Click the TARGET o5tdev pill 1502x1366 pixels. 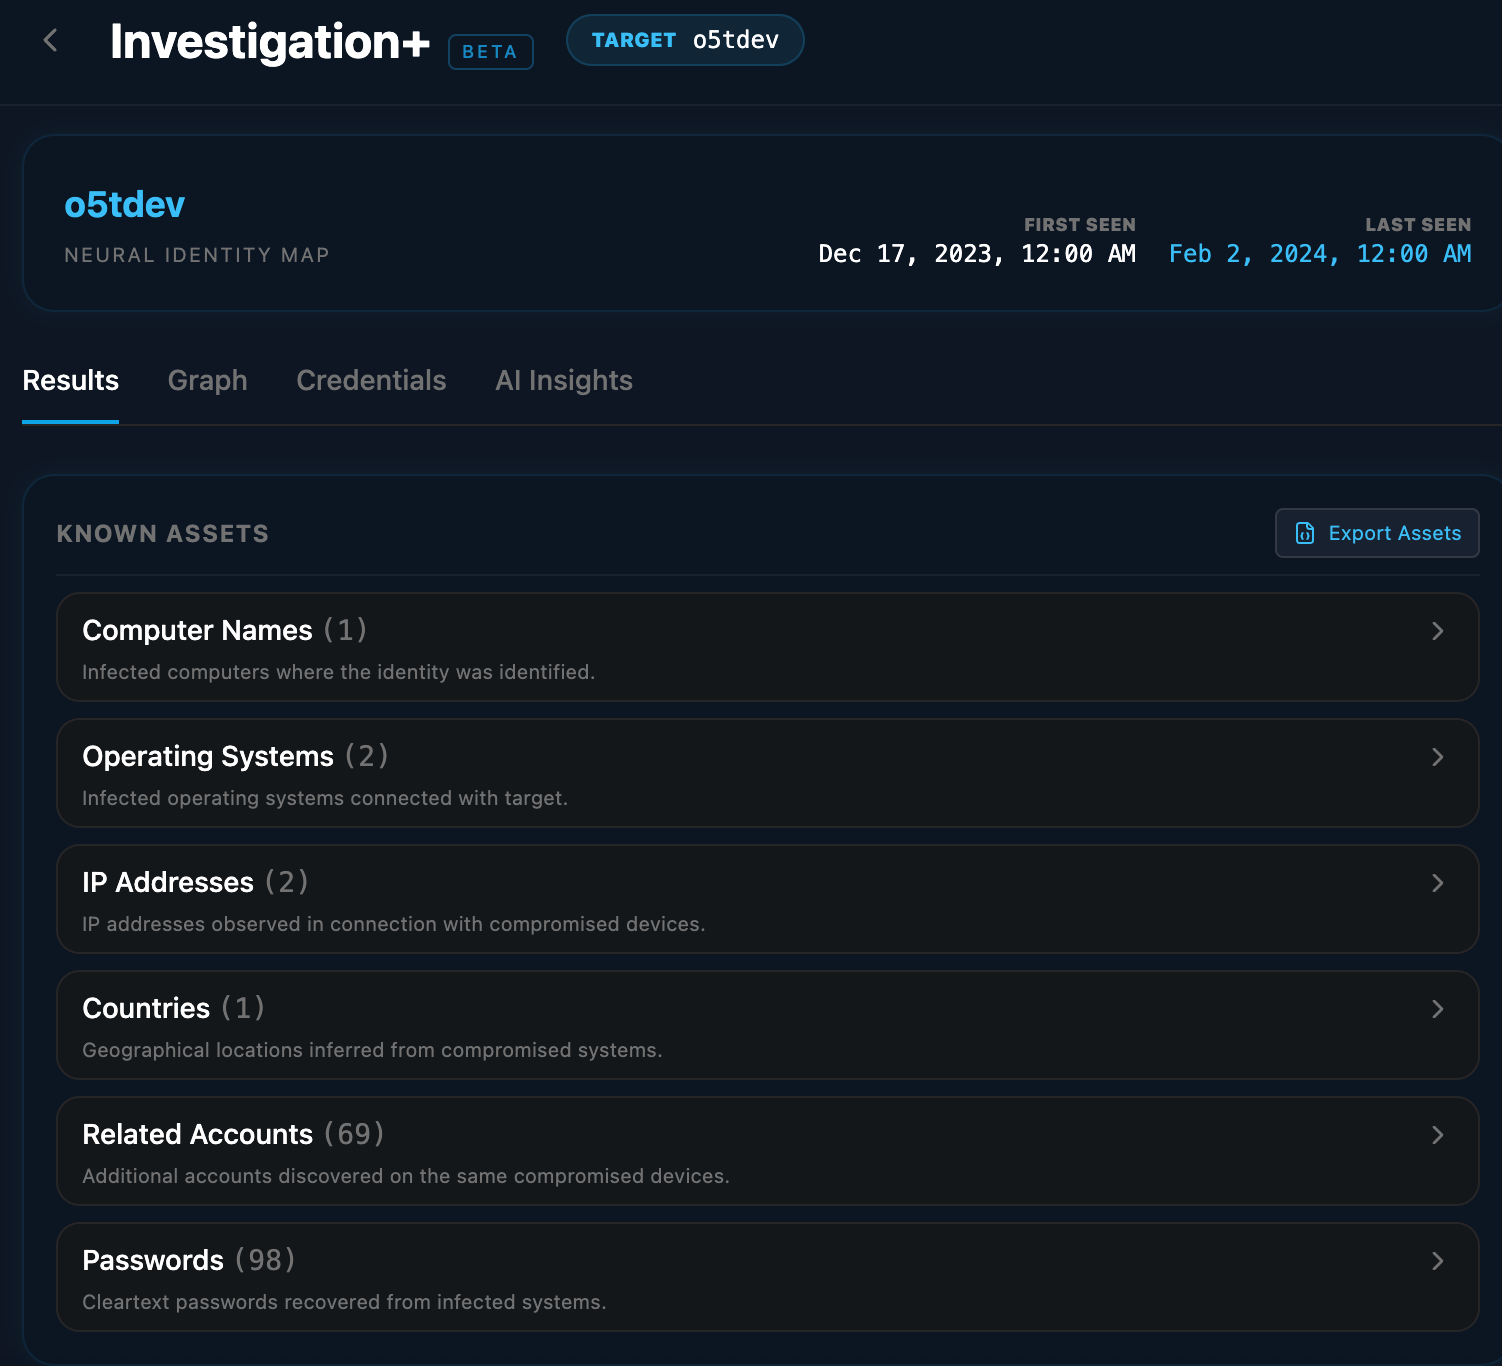[x=685, y=40]
